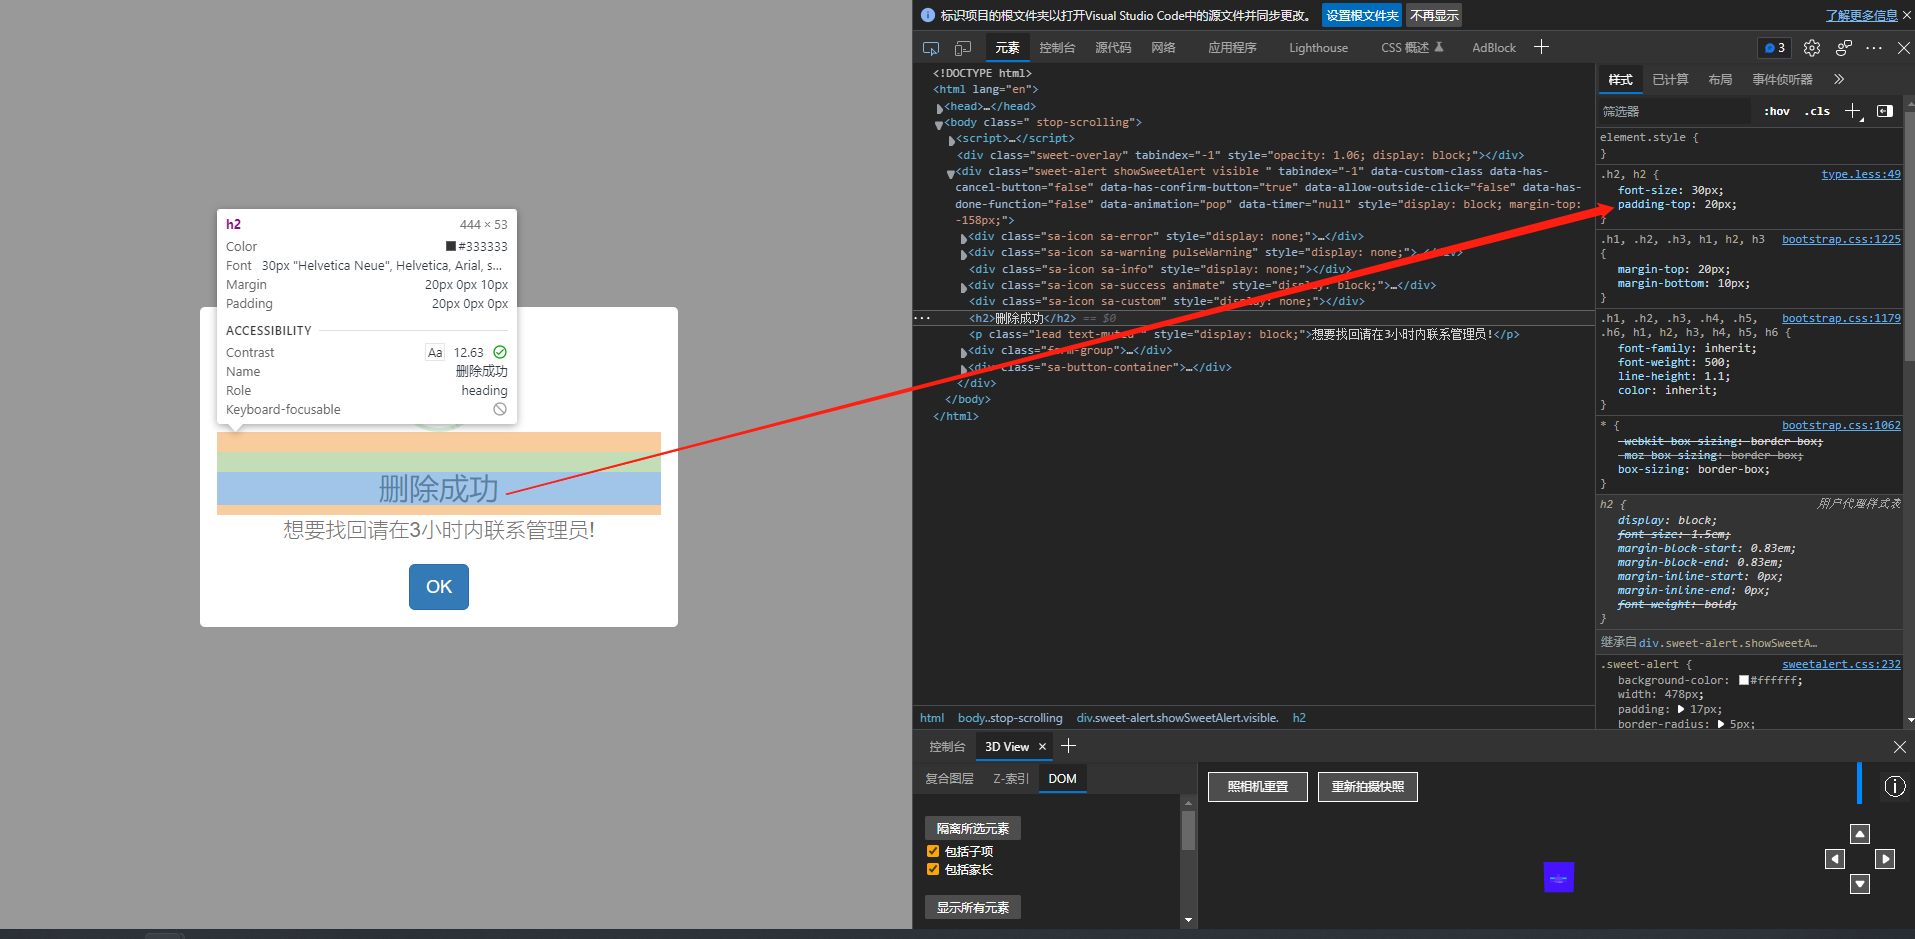
Task: Close the bottom drawer panel
Action: [x=1900, y=747]
